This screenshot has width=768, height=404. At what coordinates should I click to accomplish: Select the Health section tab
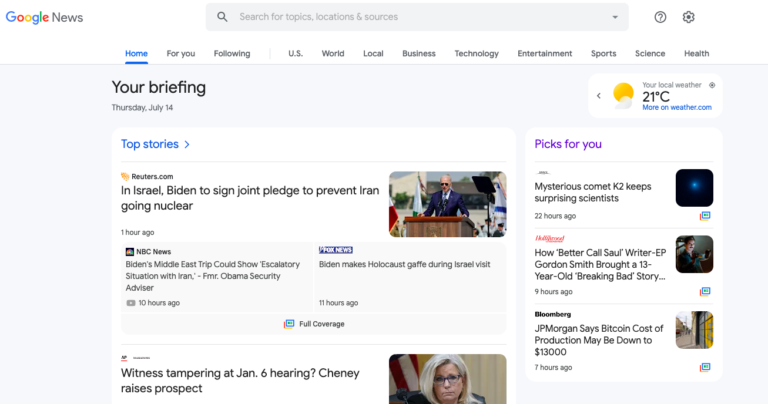(x=696, y=53)
